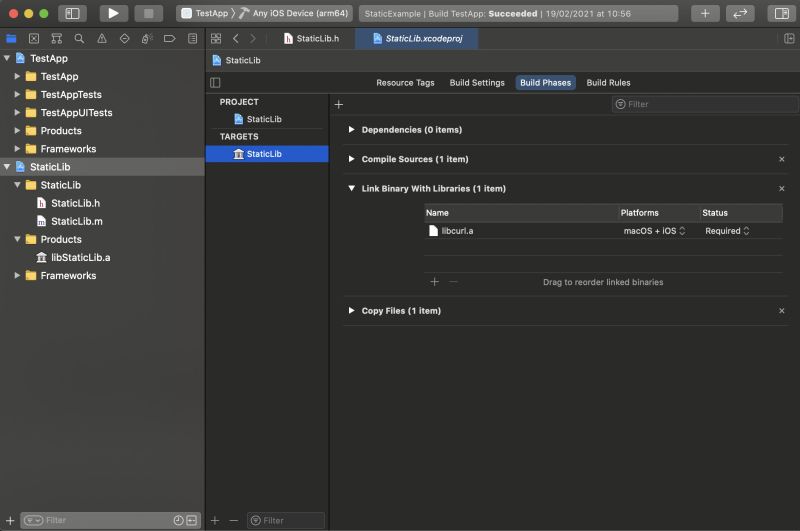Open the Library plus button
The height and width of the screenshot is (531, 800).
pyautogui.click(x=705, y=13)
